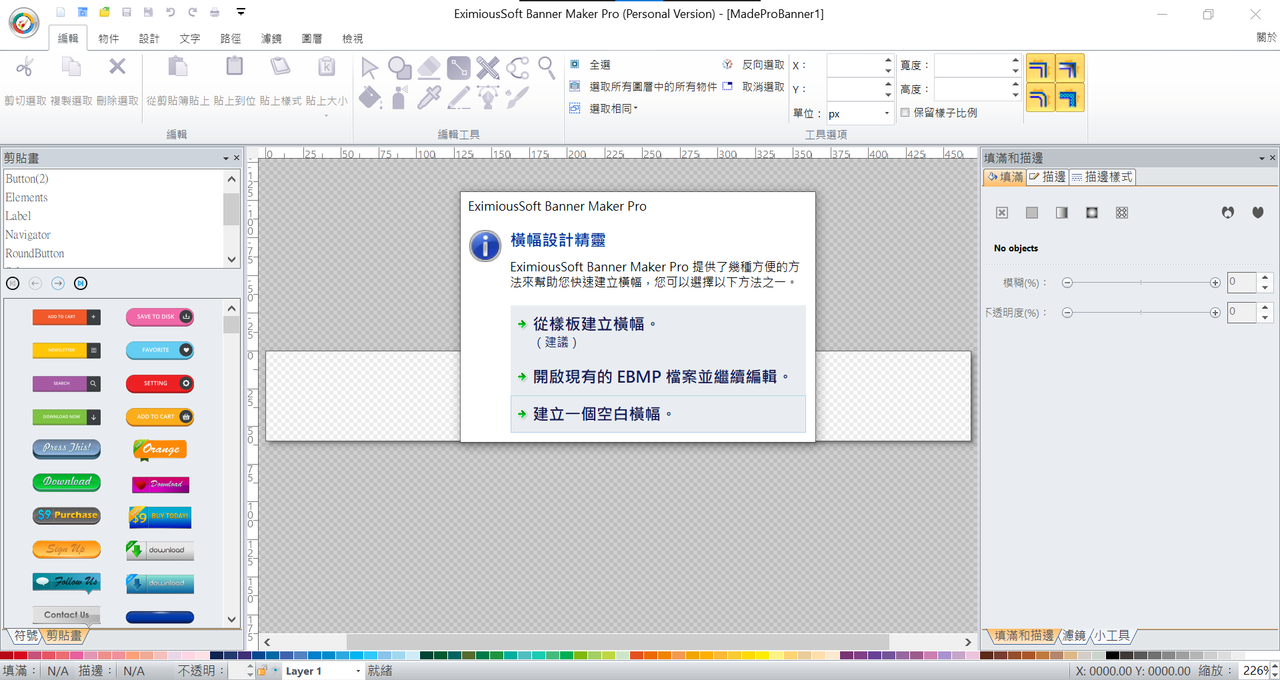Activate the node edit tool

pyautogui.click(x=459, y=68)
